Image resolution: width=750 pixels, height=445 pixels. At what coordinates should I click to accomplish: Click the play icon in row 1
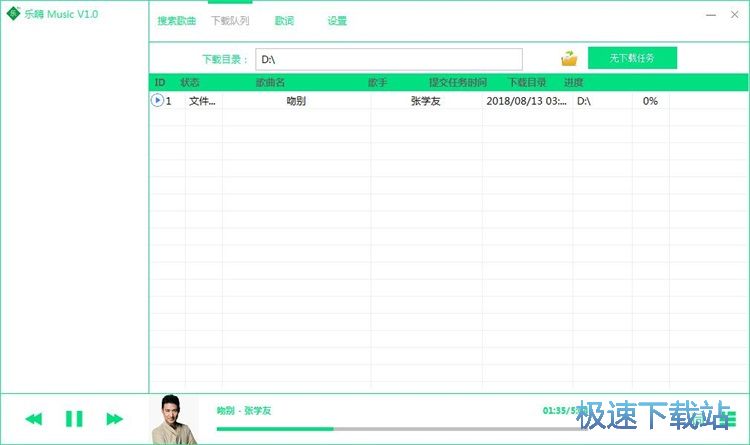157,100
